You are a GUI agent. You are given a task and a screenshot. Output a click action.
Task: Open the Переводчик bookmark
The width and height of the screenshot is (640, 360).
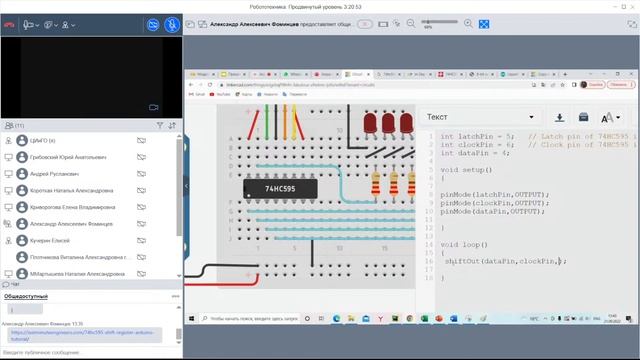point(295,94)
